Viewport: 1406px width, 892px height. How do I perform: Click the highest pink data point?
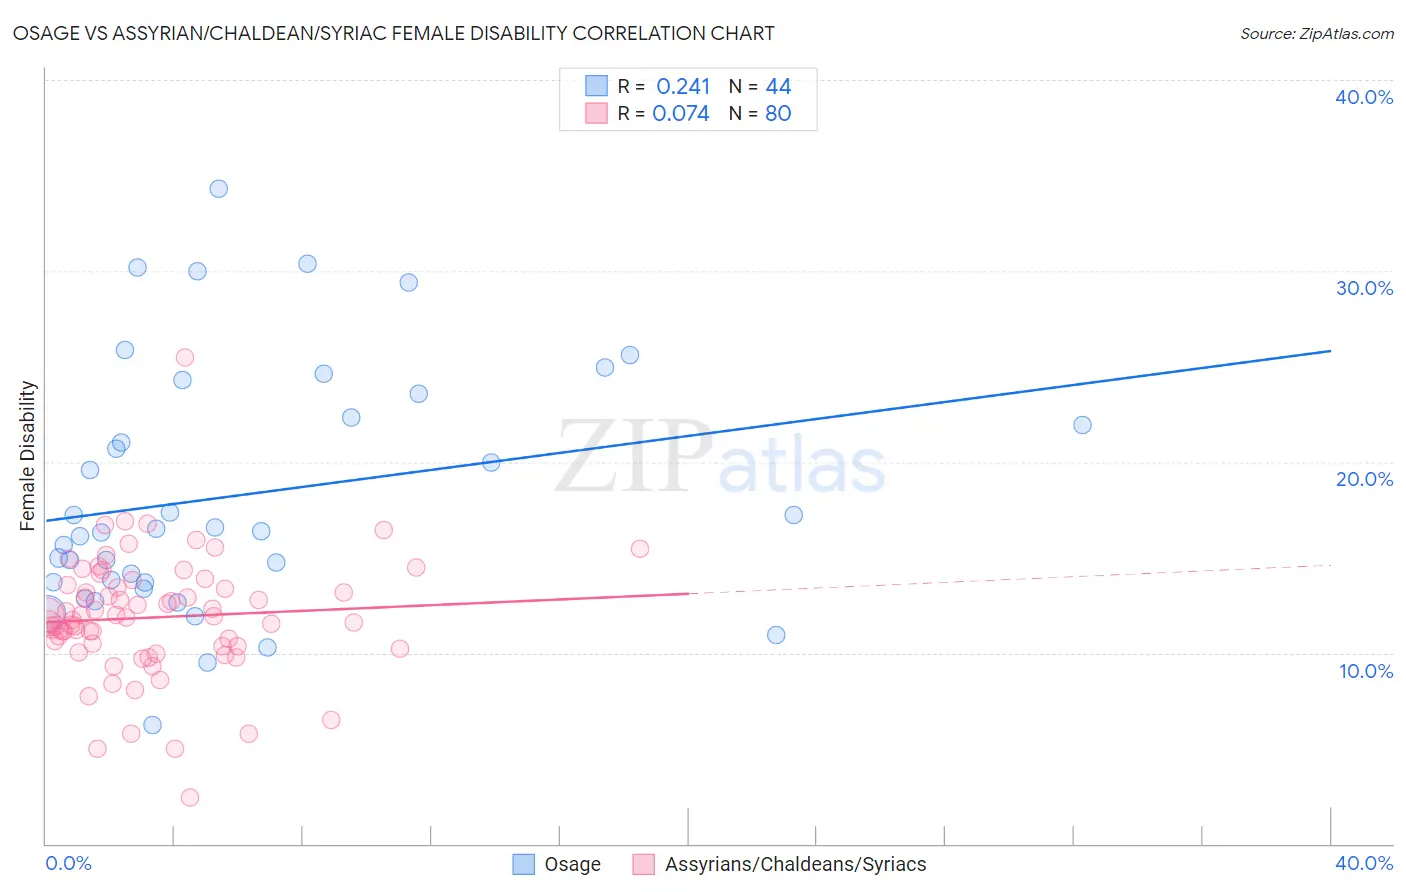point(185,357)
